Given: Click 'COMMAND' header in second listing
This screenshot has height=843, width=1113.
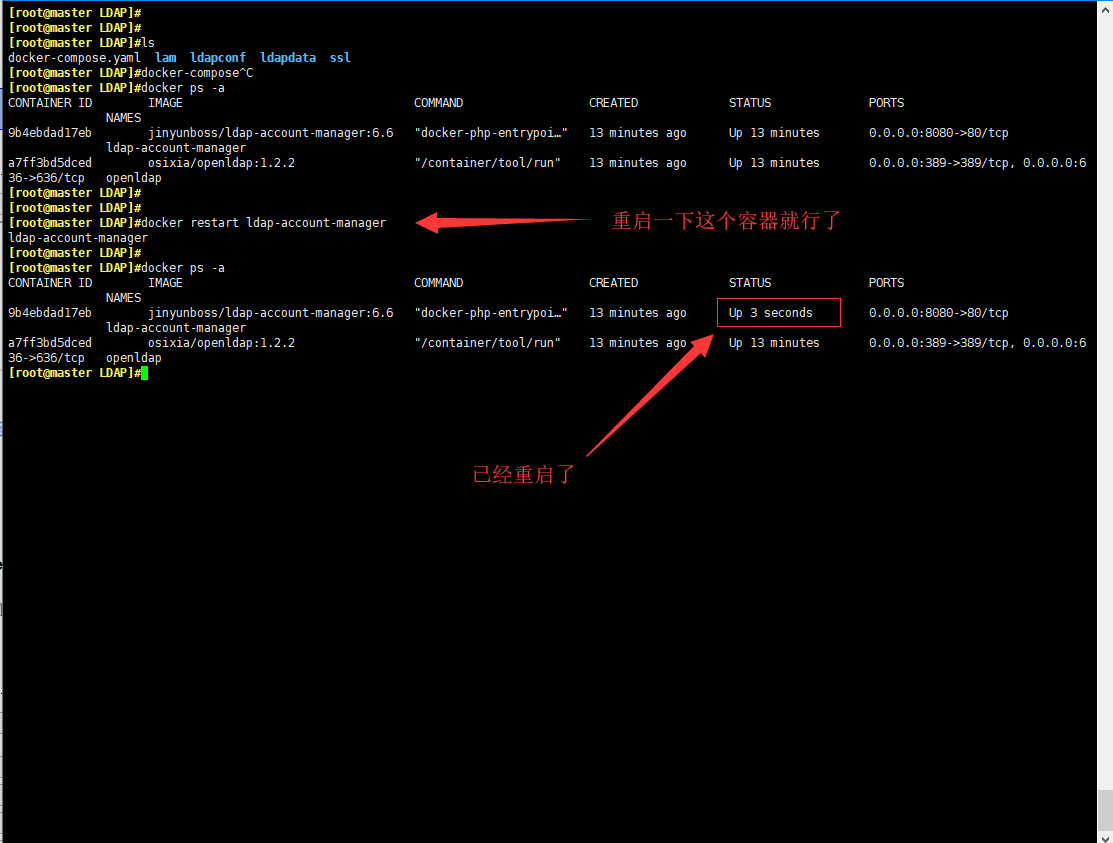Looking at the screenshot, I should pos(439,283).
